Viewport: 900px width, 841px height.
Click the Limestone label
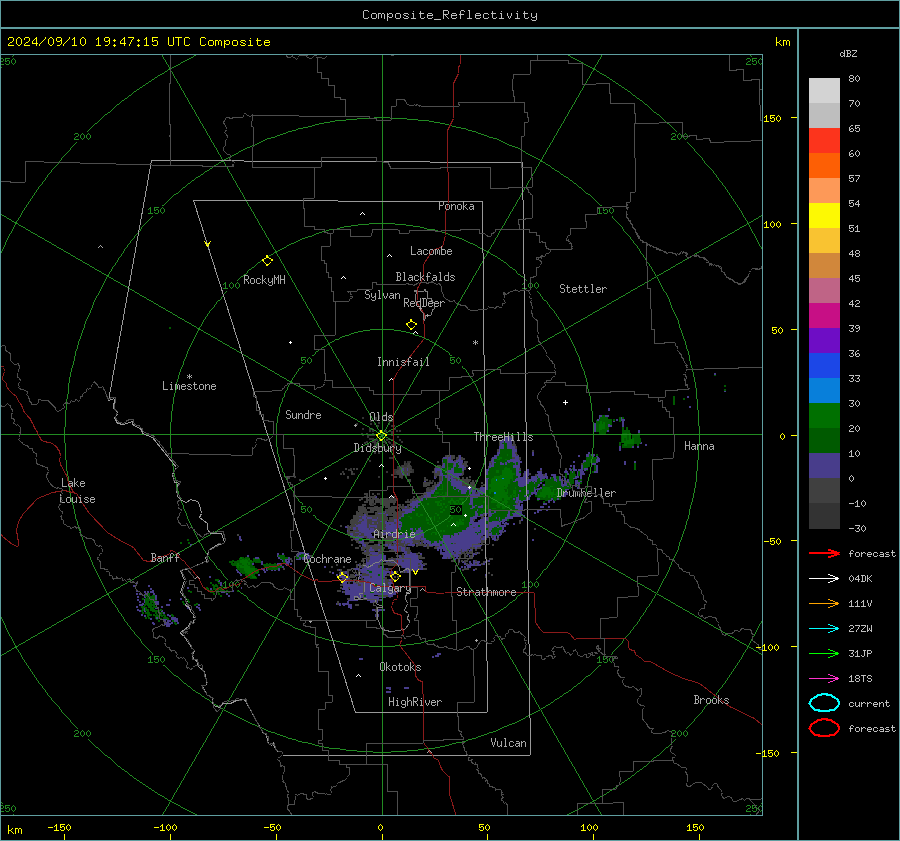(x=189, y=386)
